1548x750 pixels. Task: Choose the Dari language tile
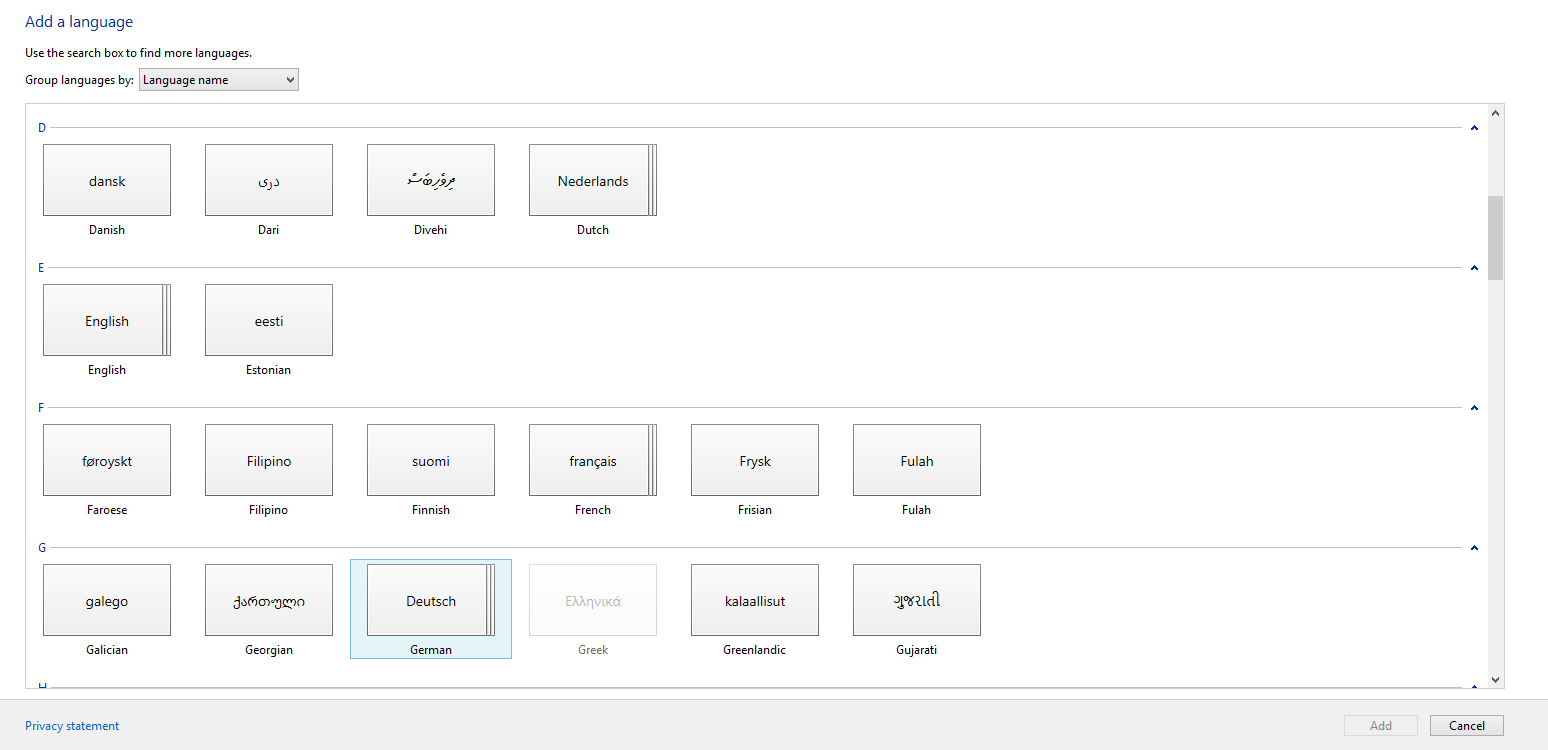(x=268, y=180)
